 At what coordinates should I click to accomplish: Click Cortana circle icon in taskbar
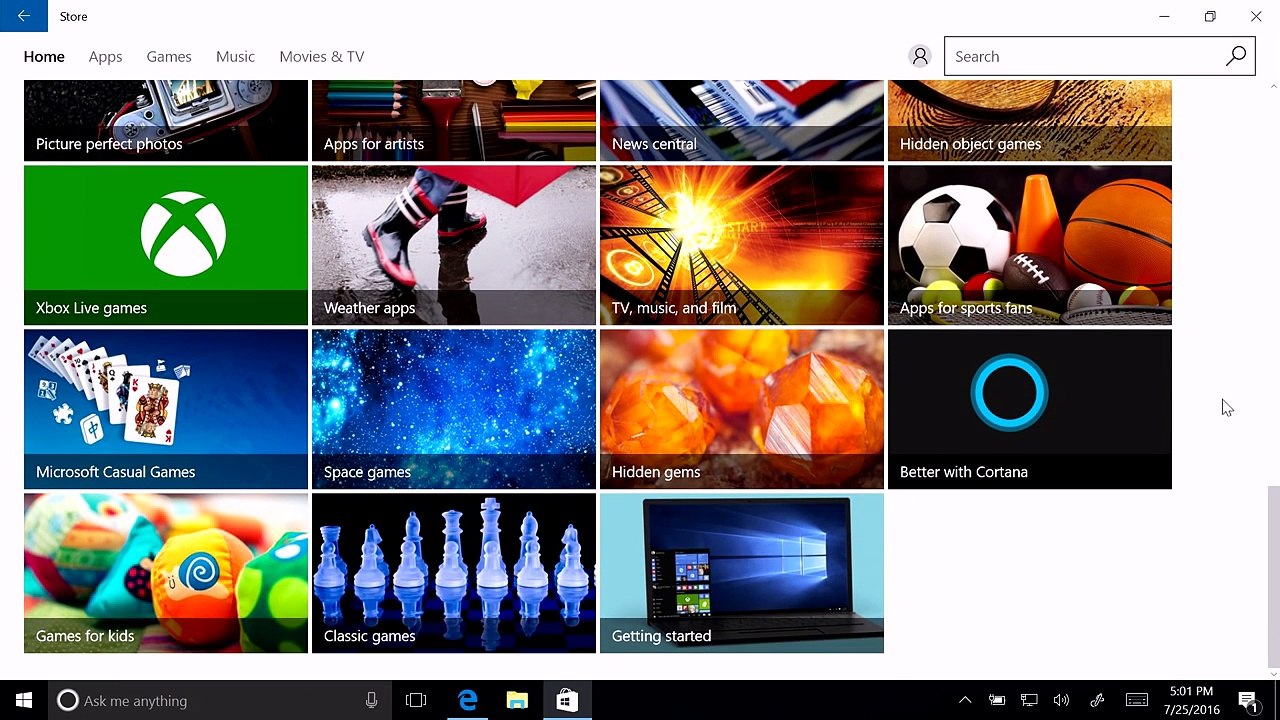tap(68, 700)
